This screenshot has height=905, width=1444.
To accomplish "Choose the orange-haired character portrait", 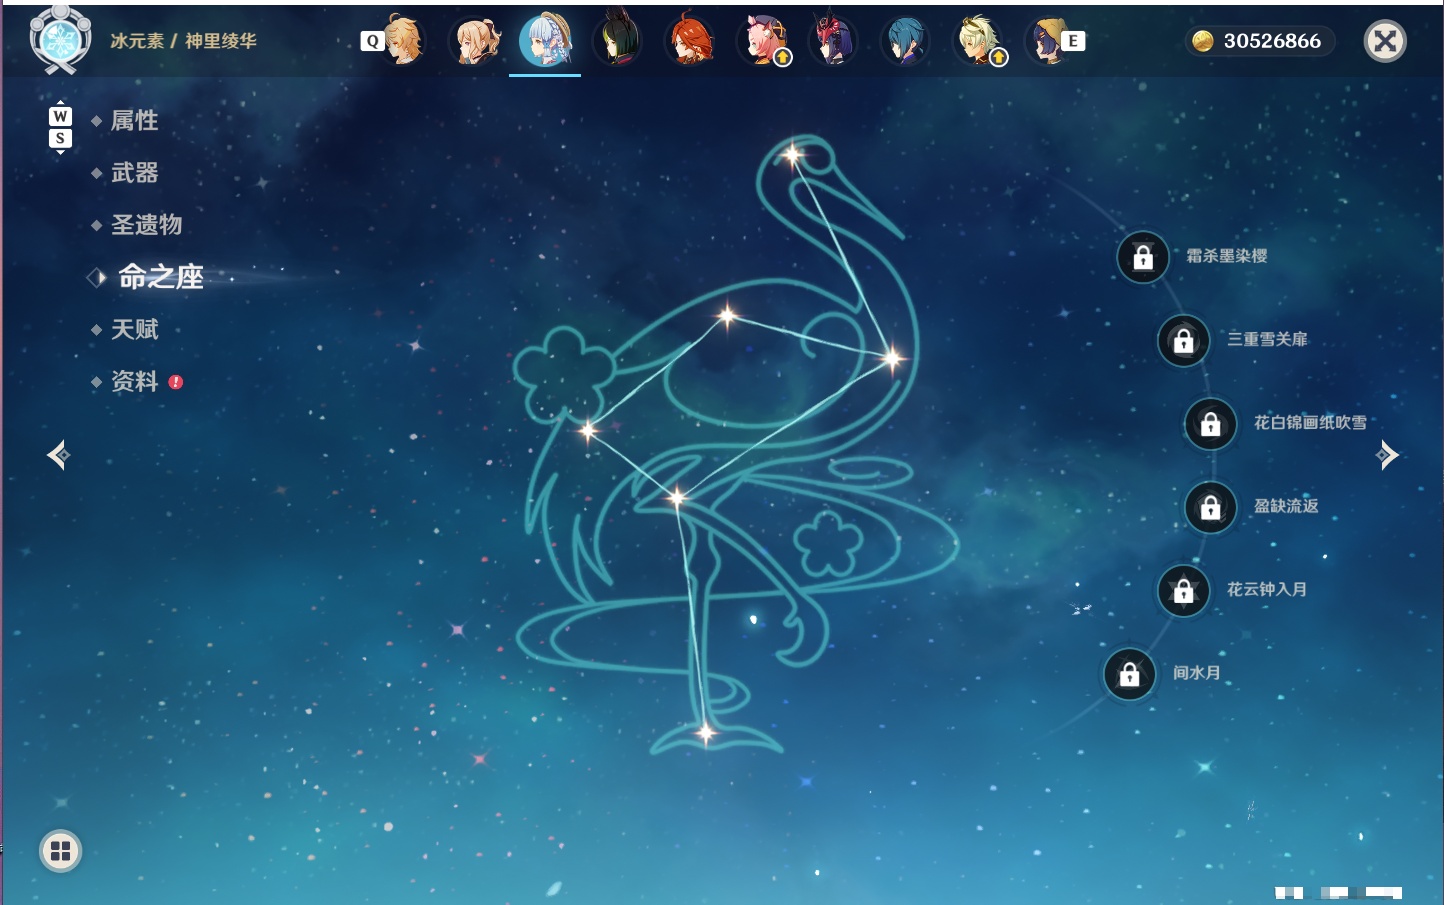I will (690, 41).
